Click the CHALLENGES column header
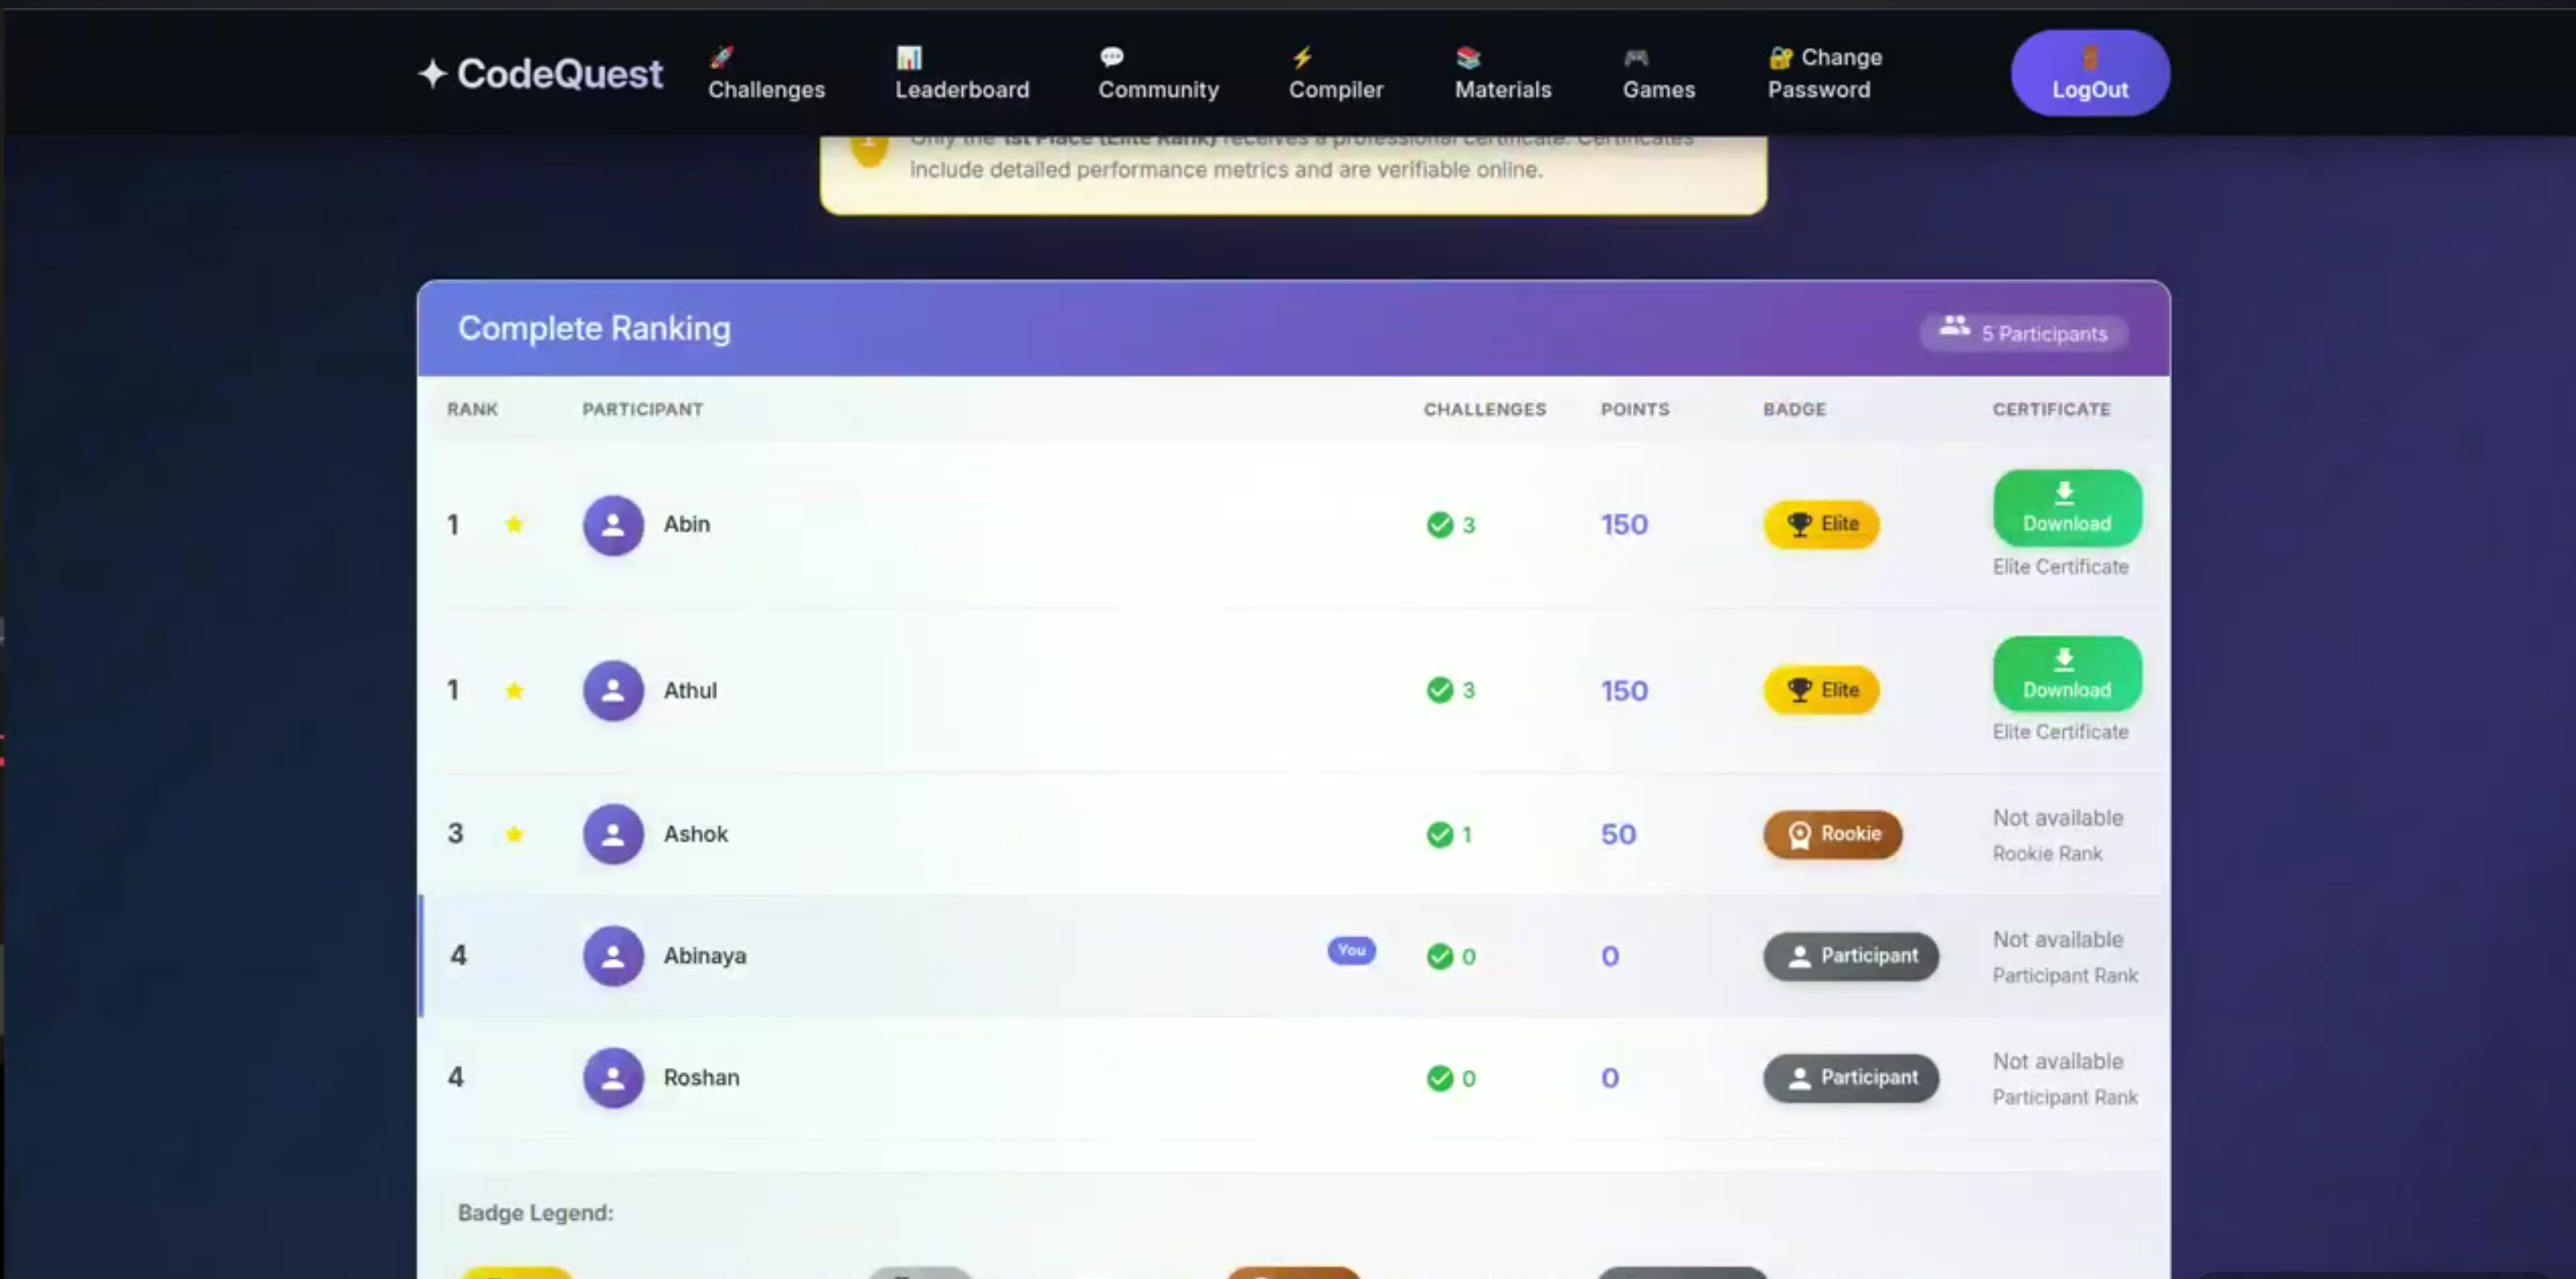The height and width of the screenshot is (1279, 2576). [x=1484, y=409]
